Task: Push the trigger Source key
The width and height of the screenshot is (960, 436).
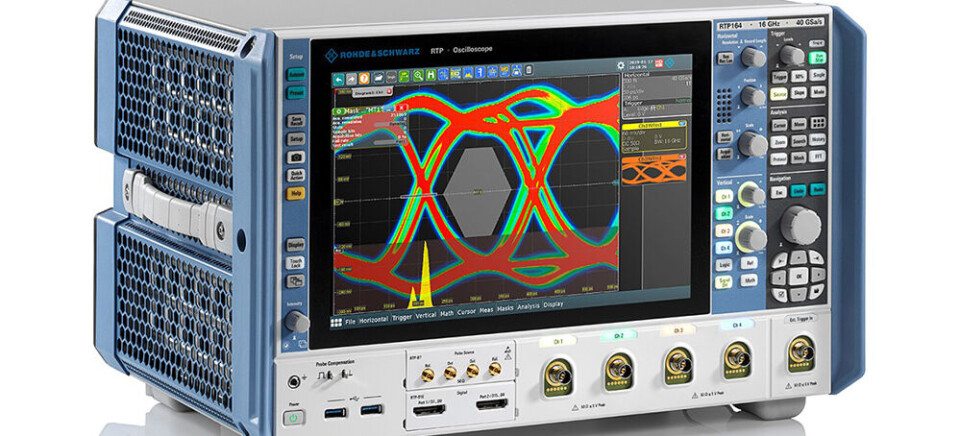Action: click(x=779, y=95)
